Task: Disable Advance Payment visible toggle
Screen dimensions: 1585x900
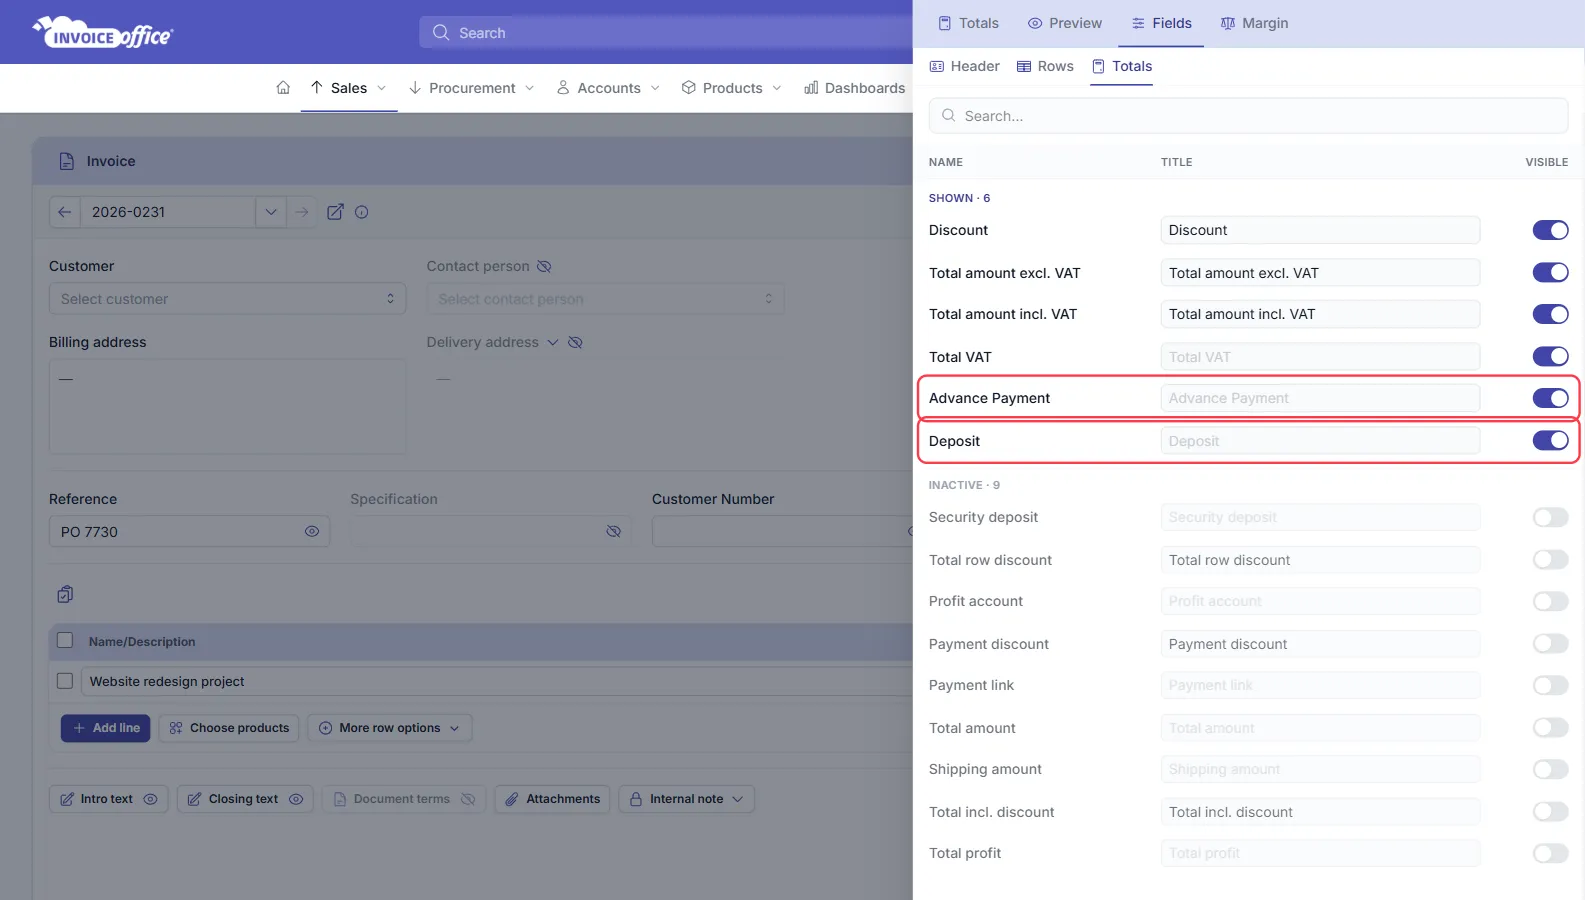Action: tap(1550, 398)
